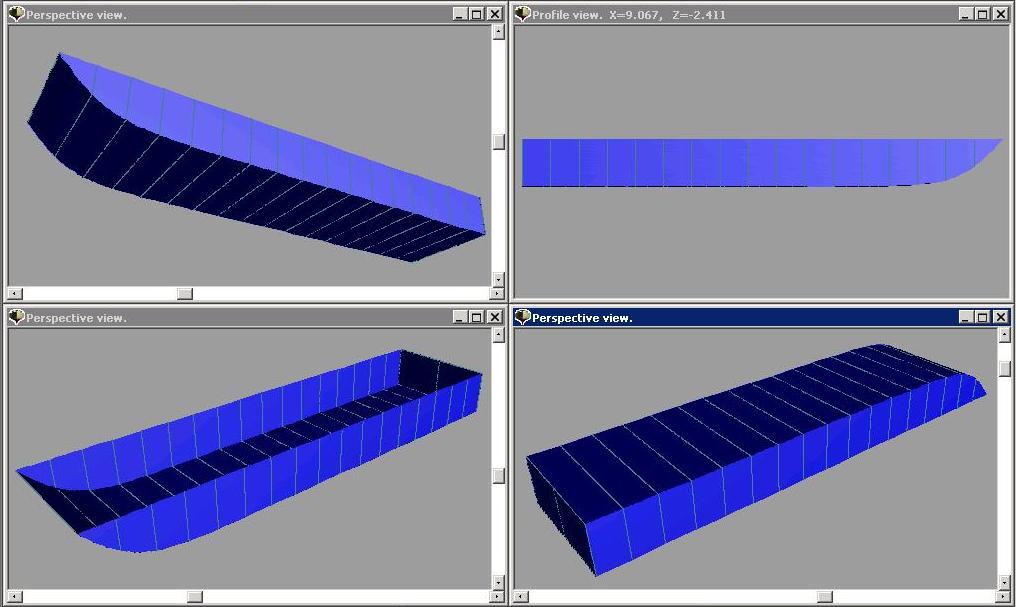Screen dimensions: 1016x607
Task: Open the system icon of the open-hull-interior Perspective window
Action: [16, 317]
